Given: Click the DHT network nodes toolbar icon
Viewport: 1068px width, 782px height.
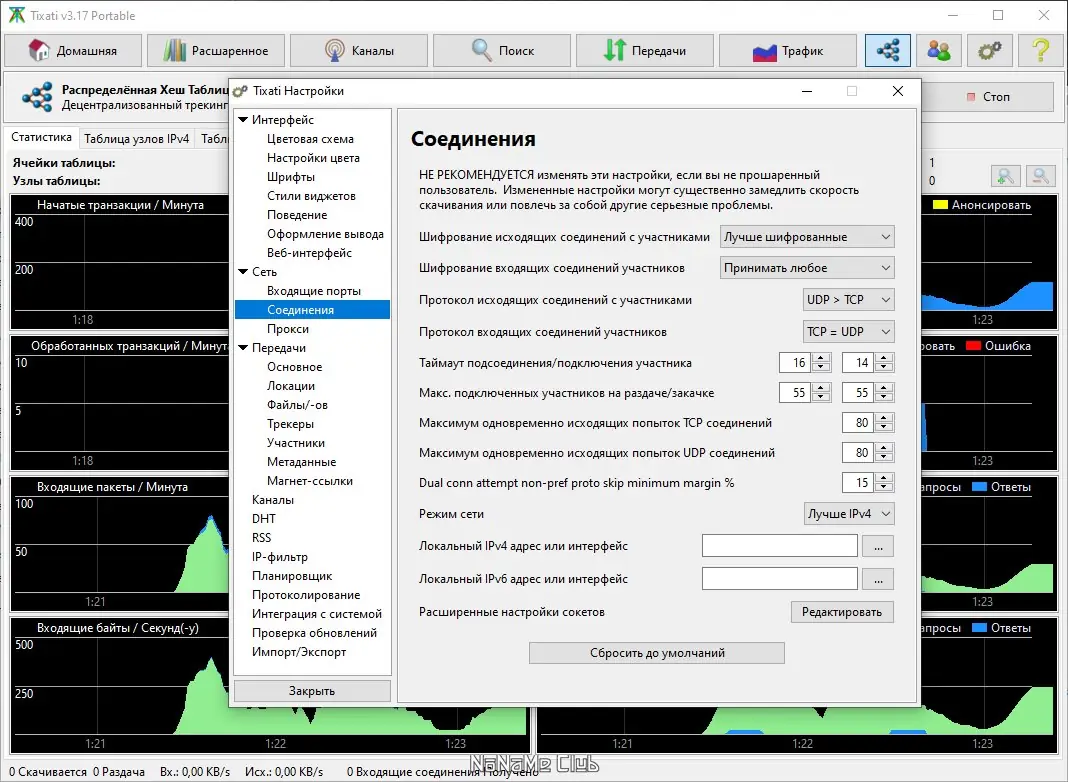Looking at the screenshot, I should coord(888,50).
